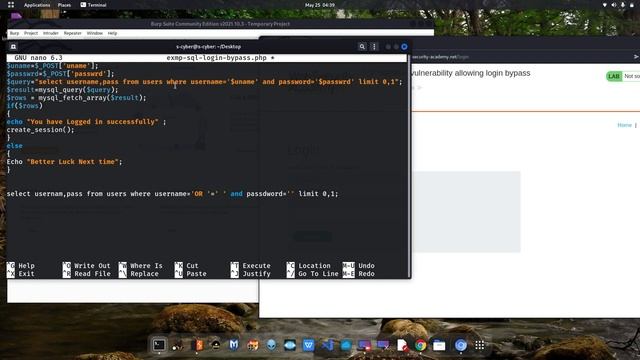Open the Project menu in Burp Suite
This screenshot has width=640, height=360.
tap(31, 33)
